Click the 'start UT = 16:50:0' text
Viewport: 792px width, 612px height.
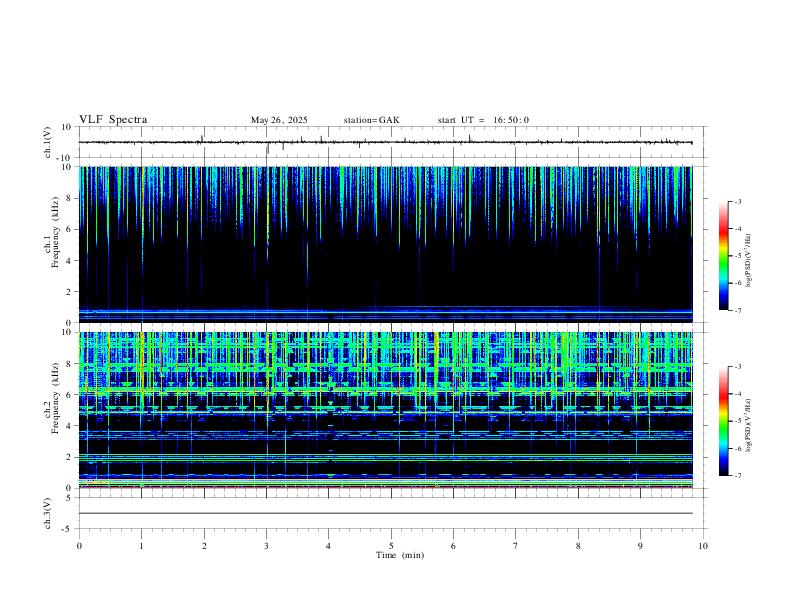coord(483,120)
